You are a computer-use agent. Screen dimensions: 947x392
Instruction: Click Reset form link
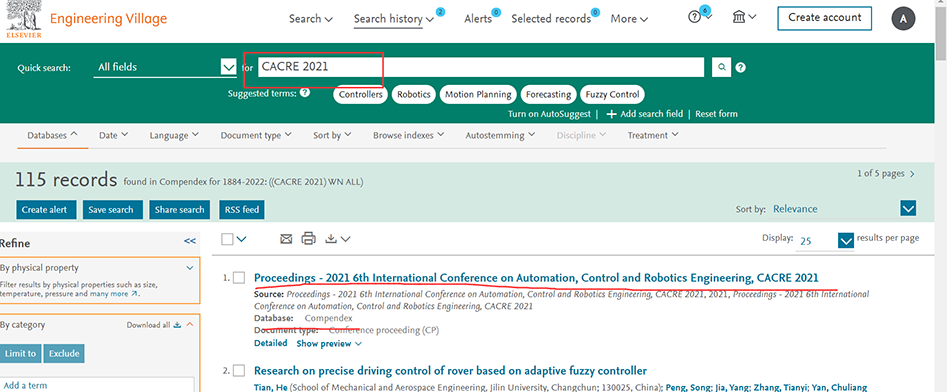pyautogui.click(x=716, y=114)
